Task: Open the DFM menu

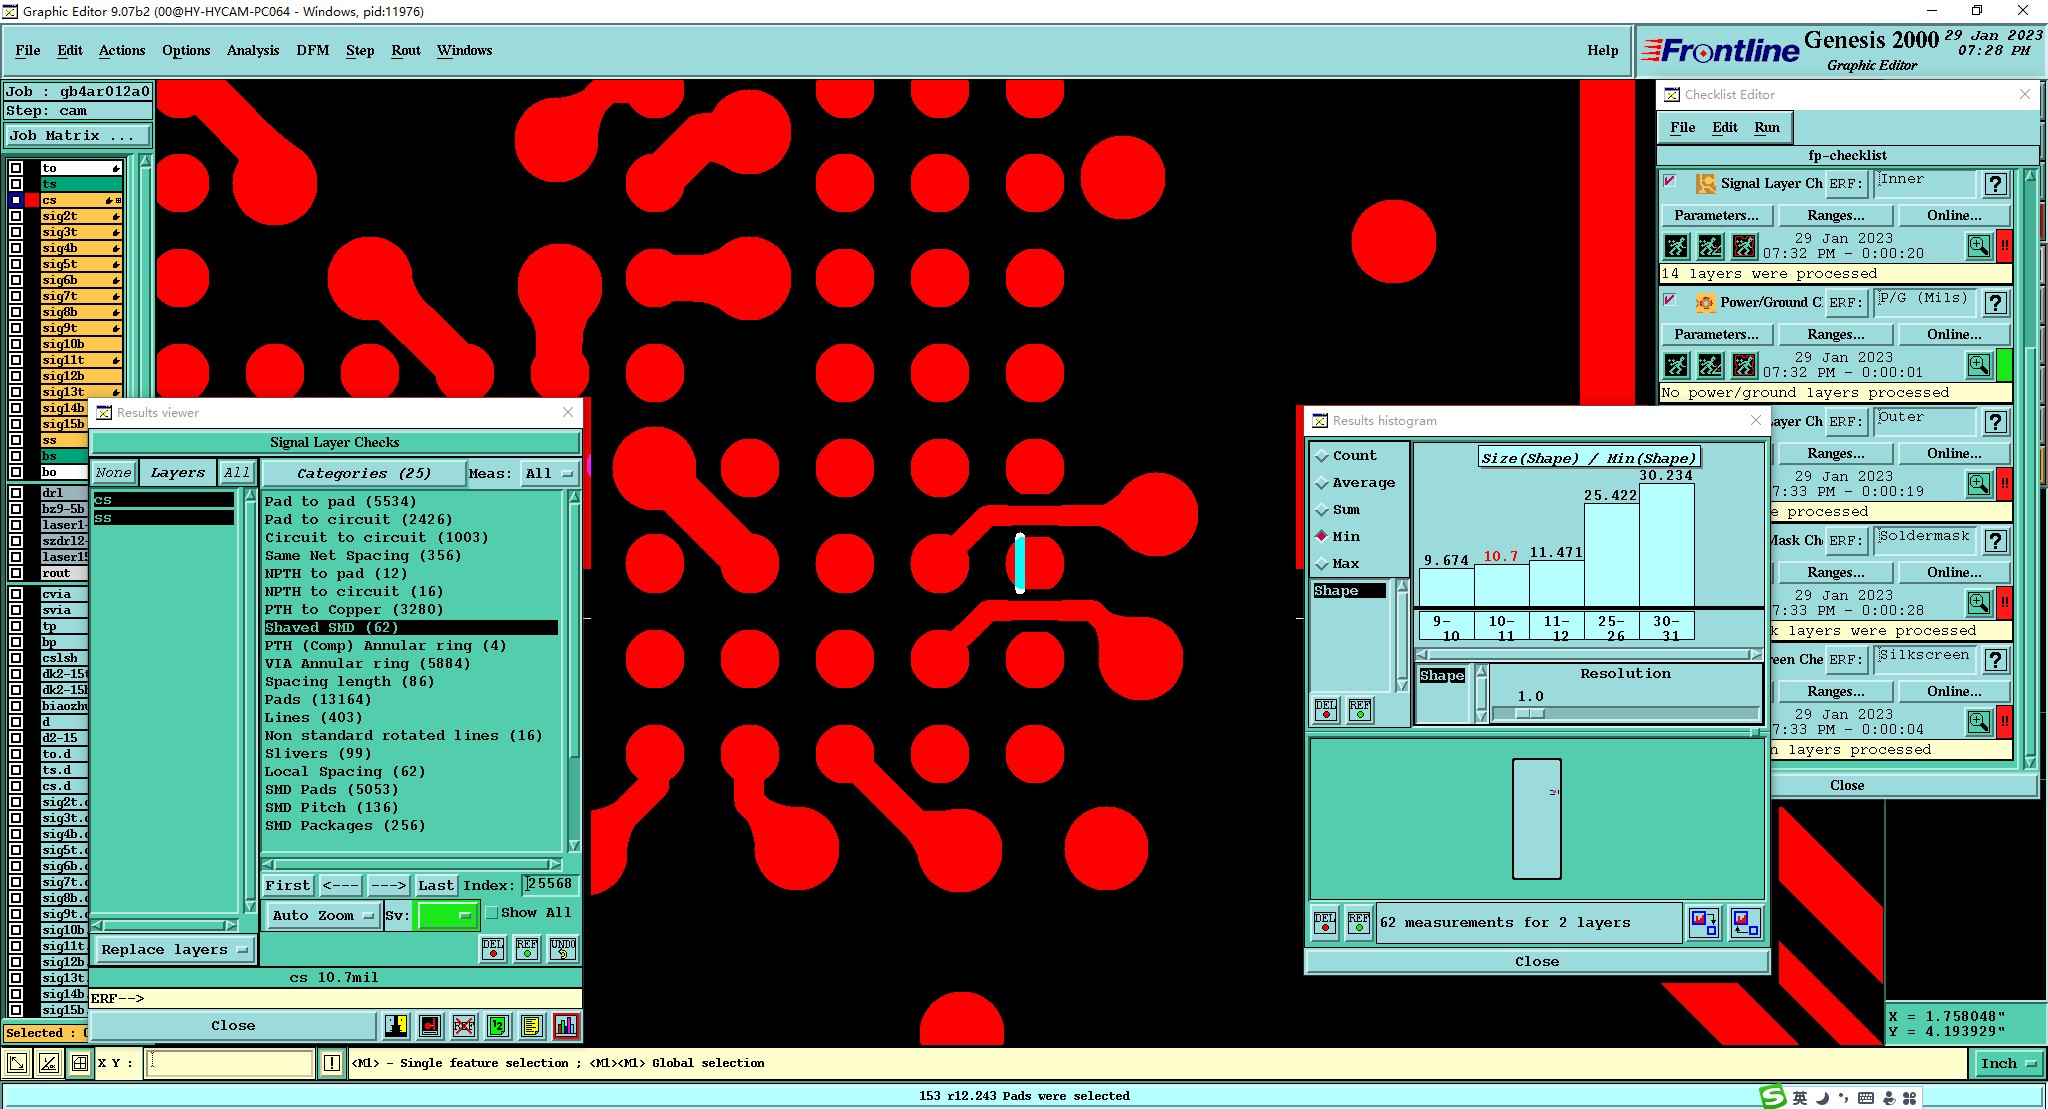Action: [x=312, y=50]
